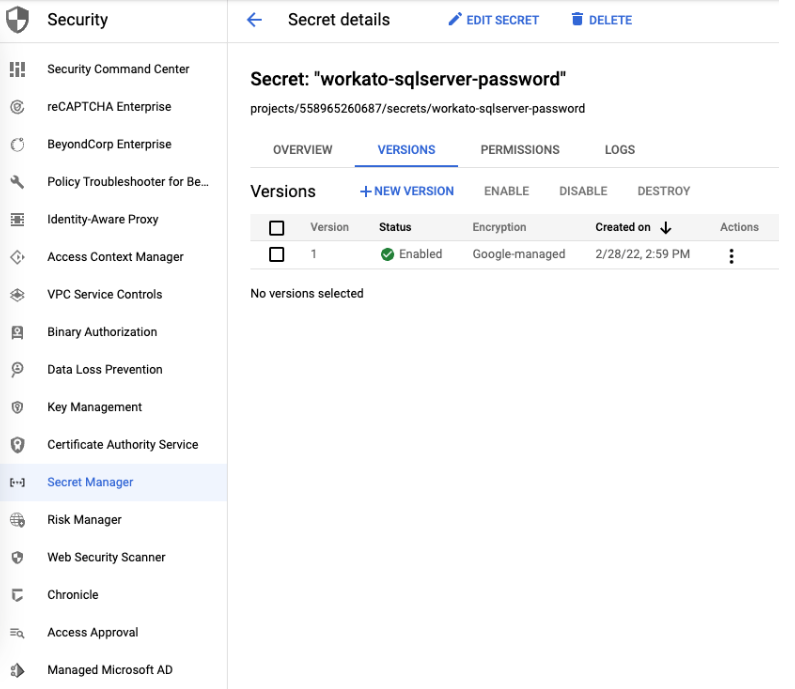Click the Security shield logo in header
Image resolution: width=795 pixels, height=689 pixels.
pos(18,20)
